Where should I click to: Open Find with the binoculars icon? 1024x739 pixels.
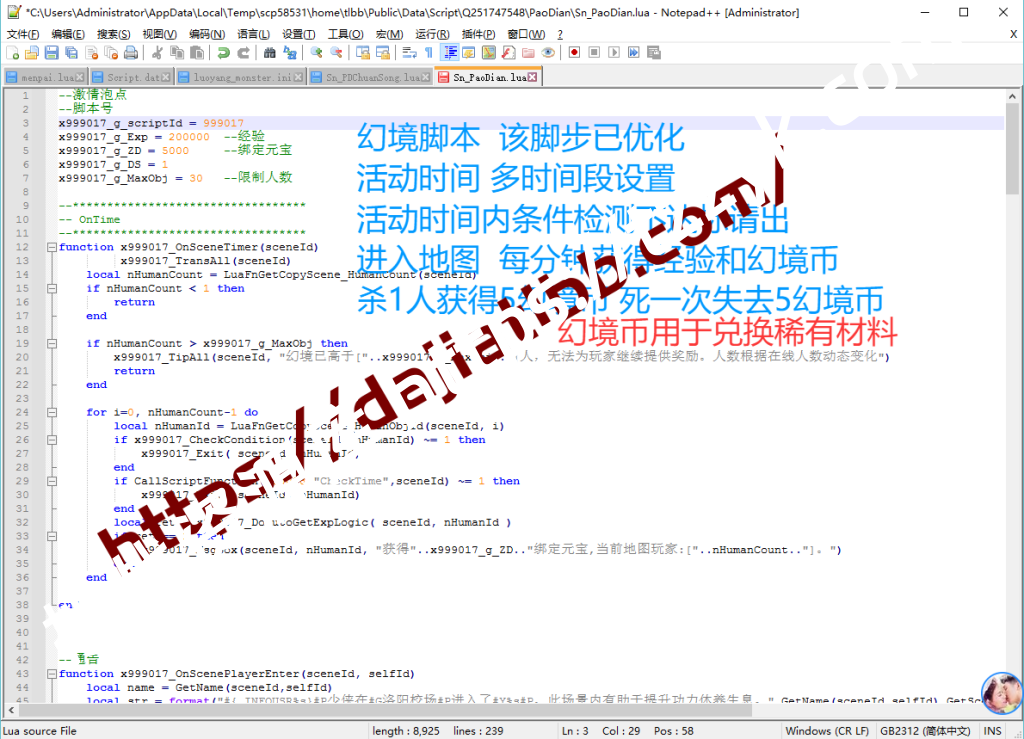270,53
